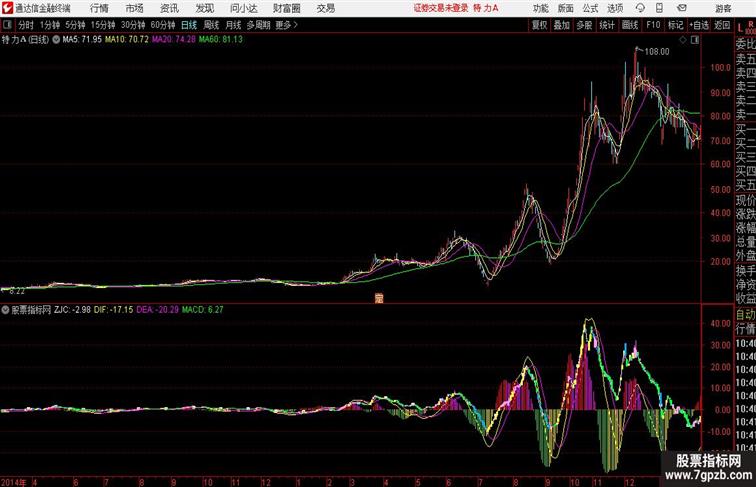Image resolution: width=756 pixels, height=487 pixels.
Task: Click the orange 定 marker on the chart
Action: click(378, 298)
